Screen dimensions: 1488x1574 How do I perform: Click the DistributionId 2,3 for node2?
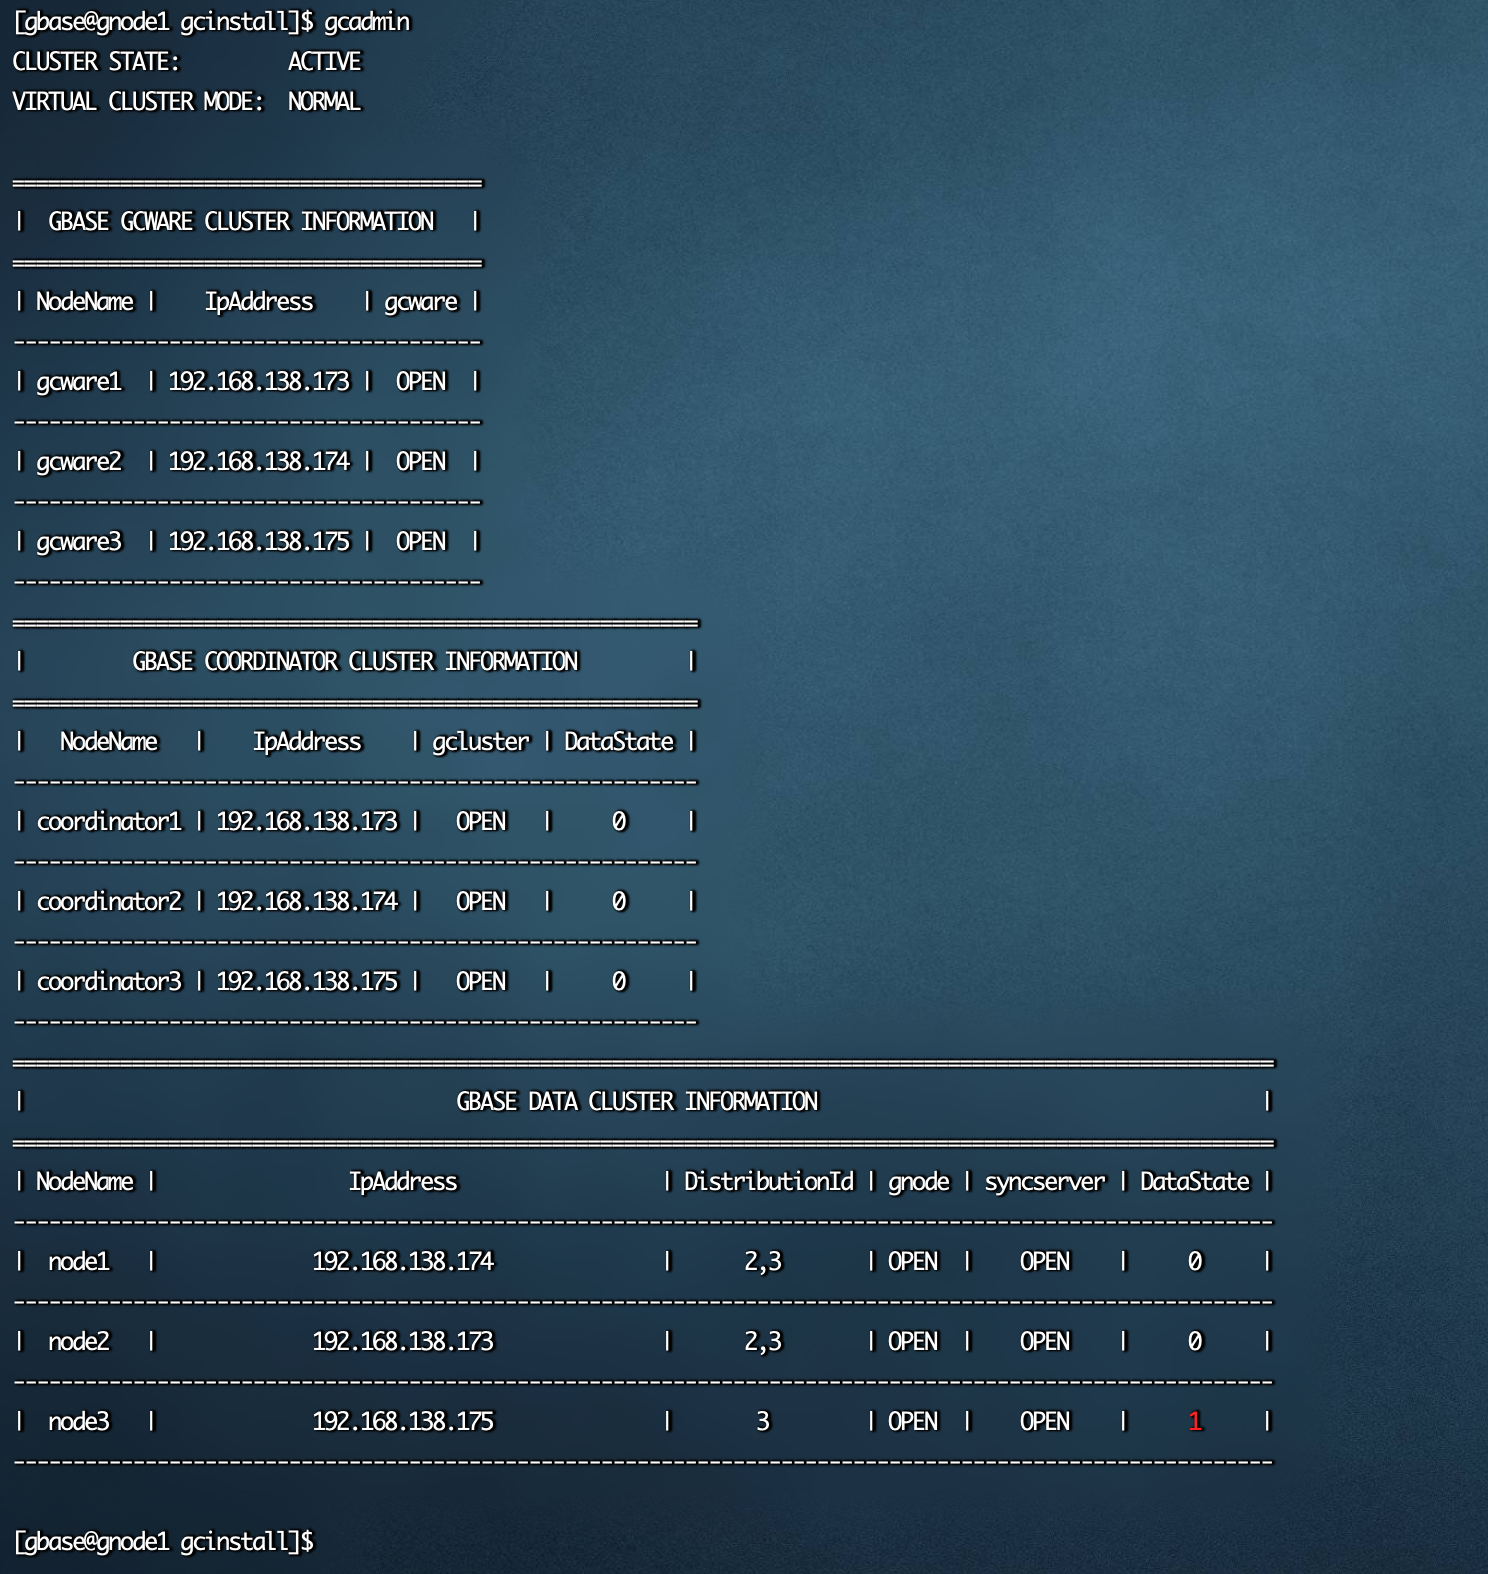coord(763,1342)
